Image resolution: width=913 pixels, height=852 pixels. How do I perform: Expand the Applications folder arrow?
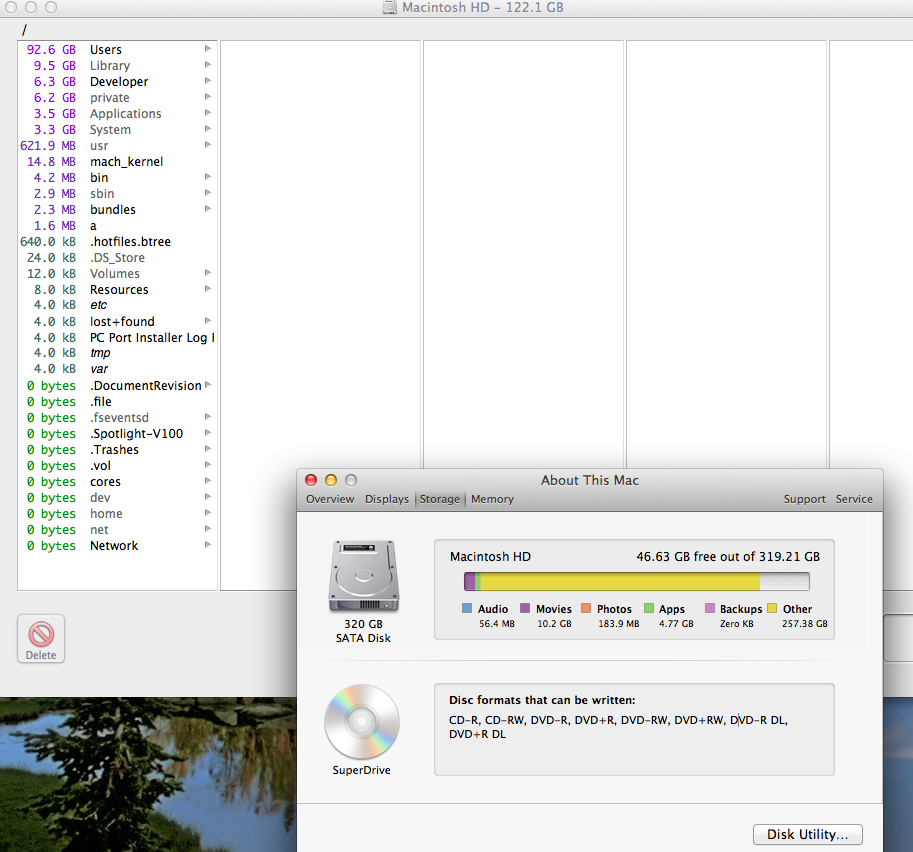(x=208, y=113)
